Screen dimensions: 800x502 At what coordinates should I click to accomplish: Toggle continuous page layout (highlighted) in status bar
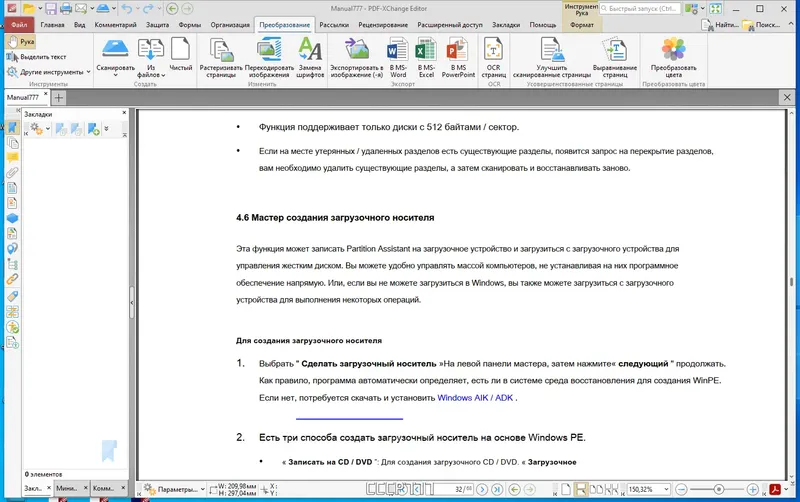click(x=581, y=489)
